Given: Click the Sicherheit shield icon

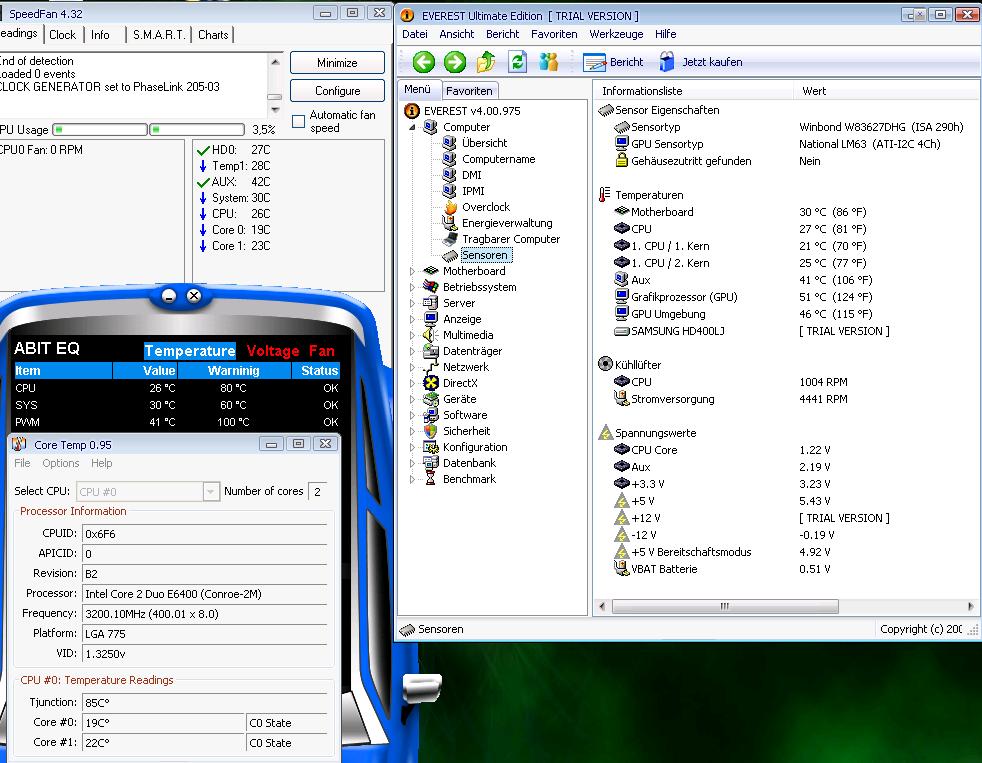Looking at the screenshot, I should 430,431.
